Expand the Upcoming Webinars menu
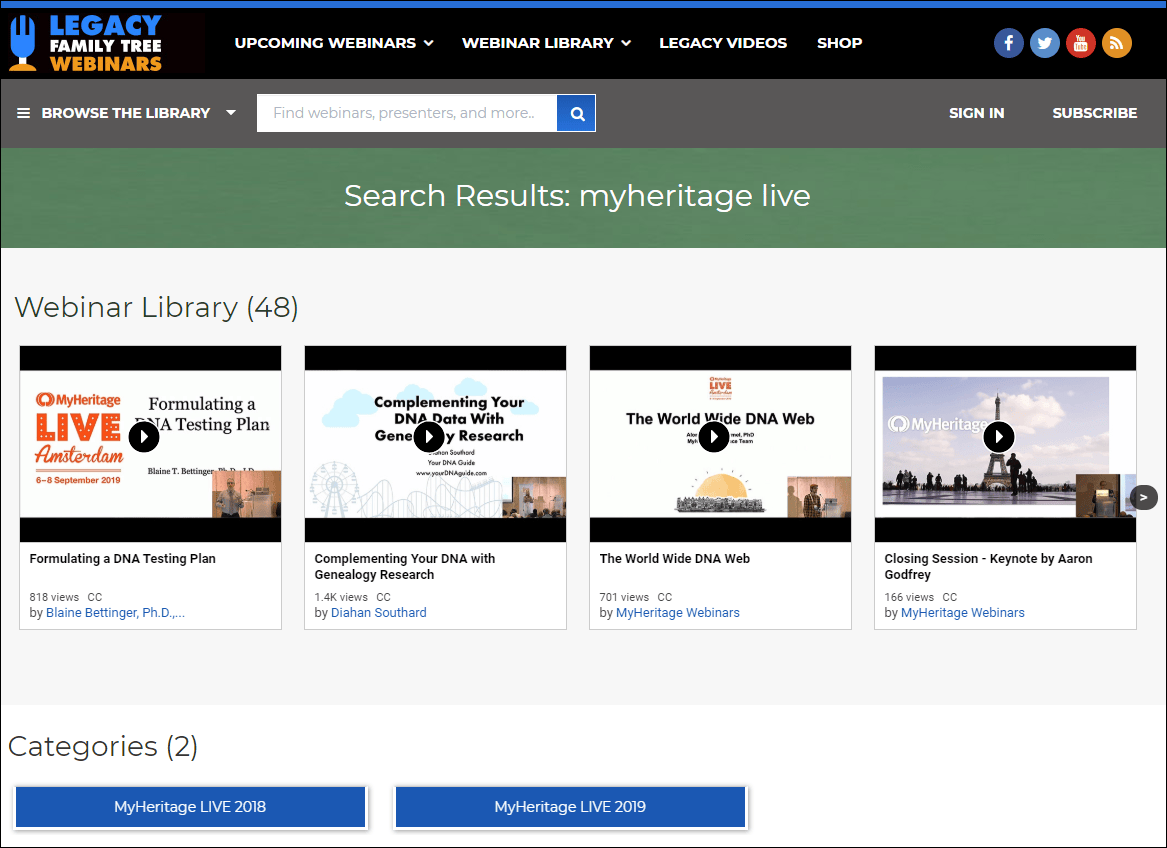 tap(334, 43)
